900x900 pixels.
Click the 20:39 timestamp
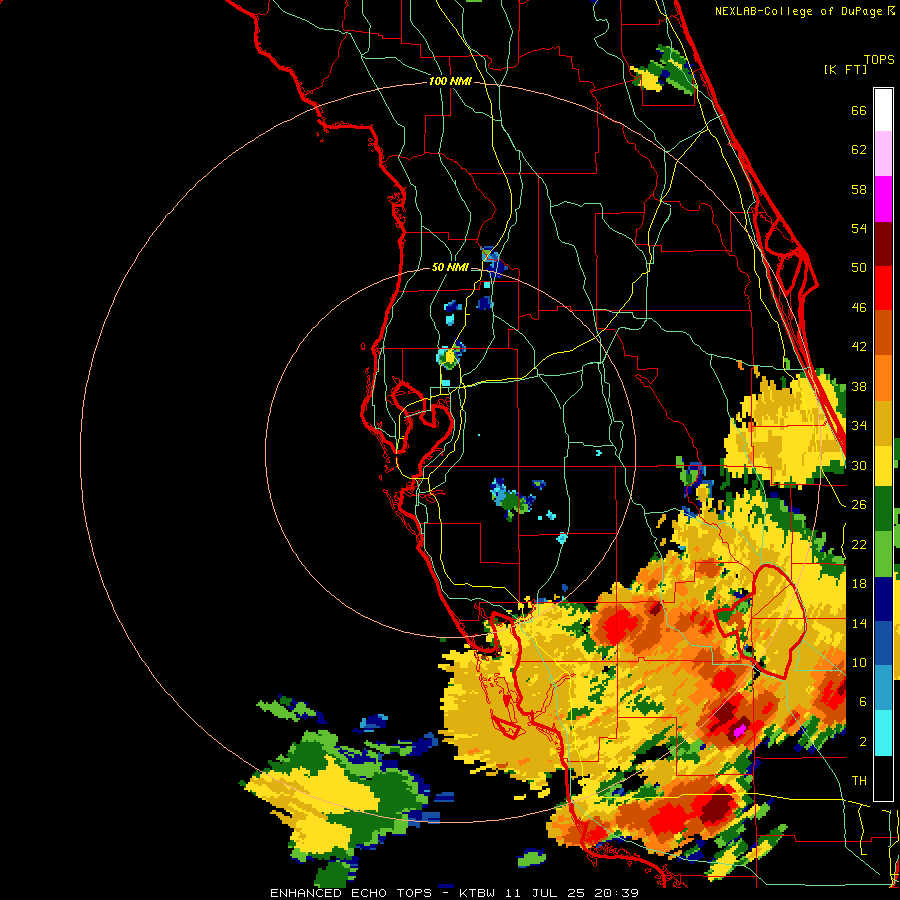coord(617,893)
